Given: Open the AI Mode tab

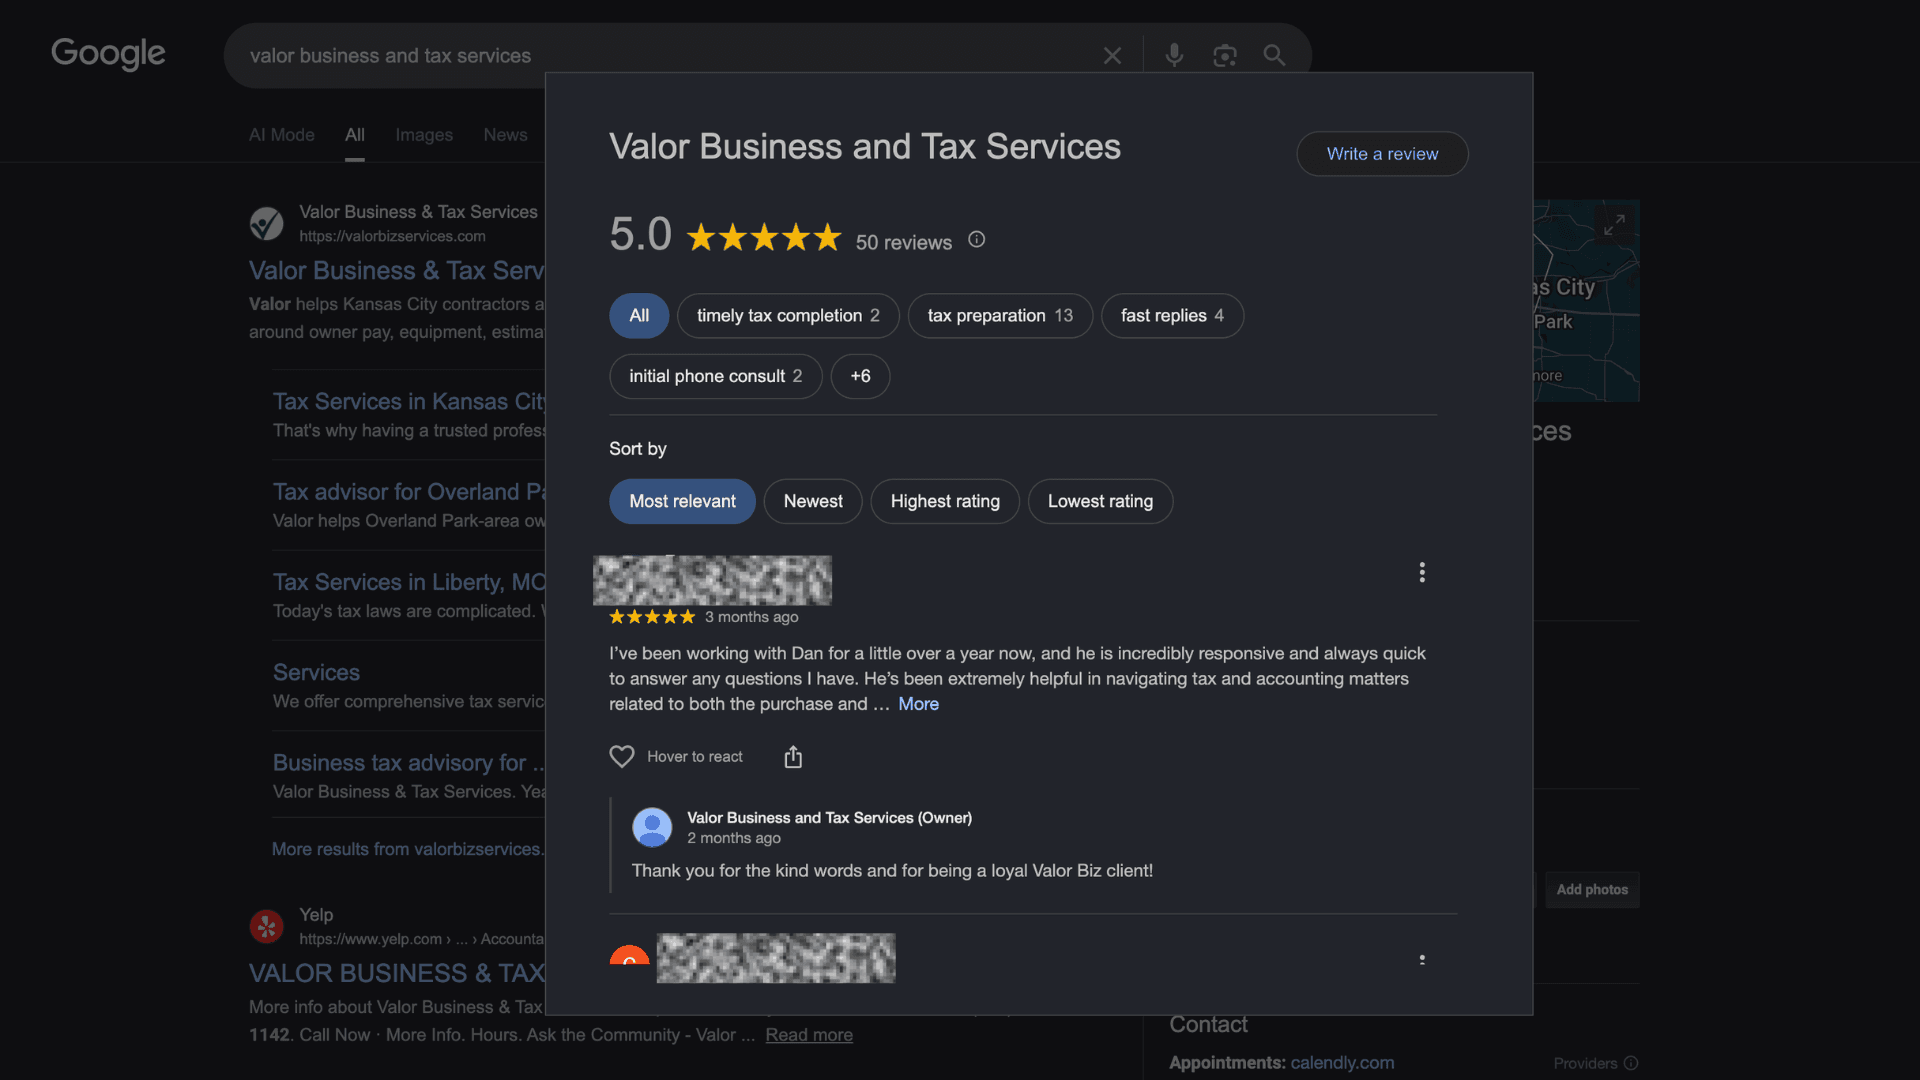Looking at the screenshot, I should [281, 135].
